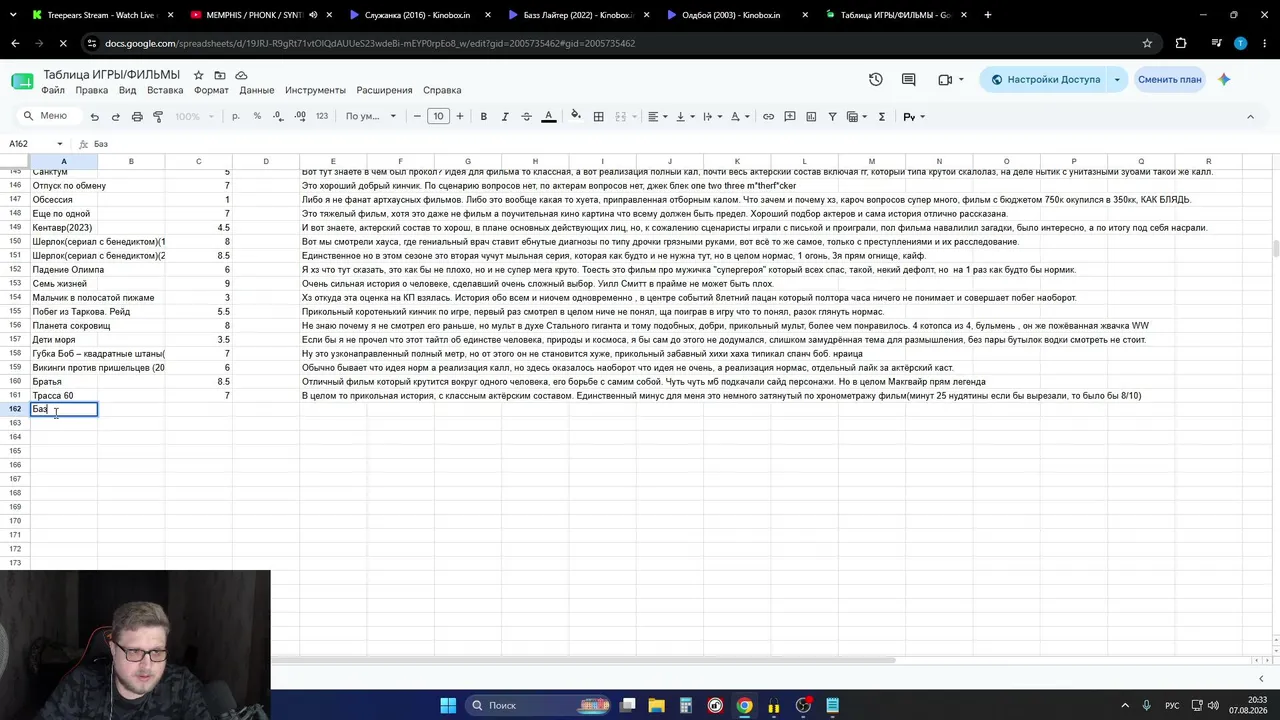Increase decimal places button
The height and width of the screenshot is (720, 1280).
tap(300, 116)
